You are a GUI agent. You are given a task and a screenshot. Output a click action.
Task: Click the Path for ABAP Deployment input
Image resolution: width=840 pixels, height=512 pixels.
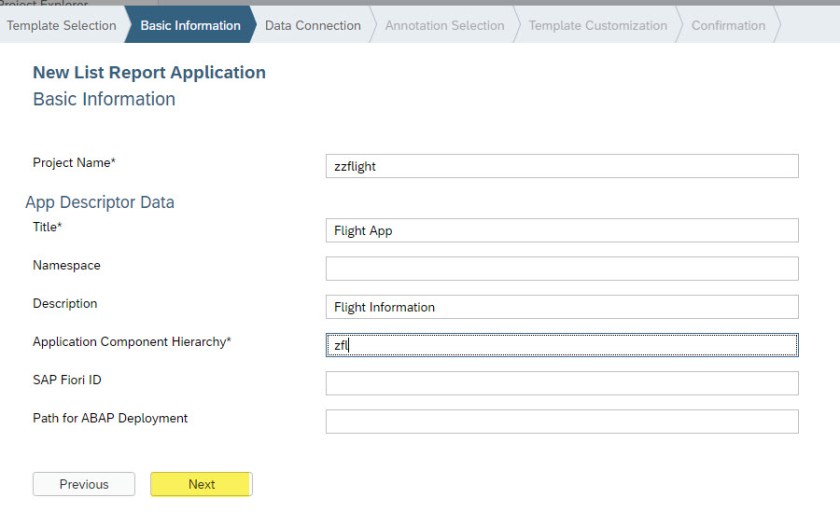[562, 421]
